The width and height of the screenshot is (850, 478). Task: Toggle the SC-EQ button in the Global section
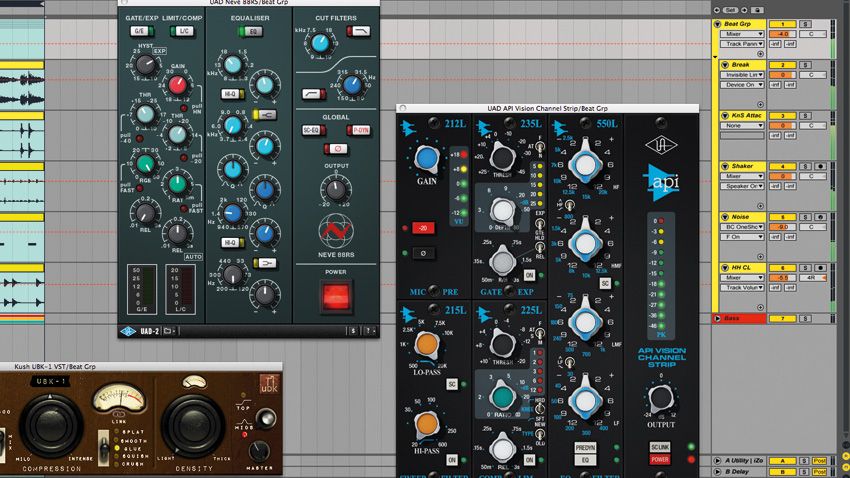[313, 130]
